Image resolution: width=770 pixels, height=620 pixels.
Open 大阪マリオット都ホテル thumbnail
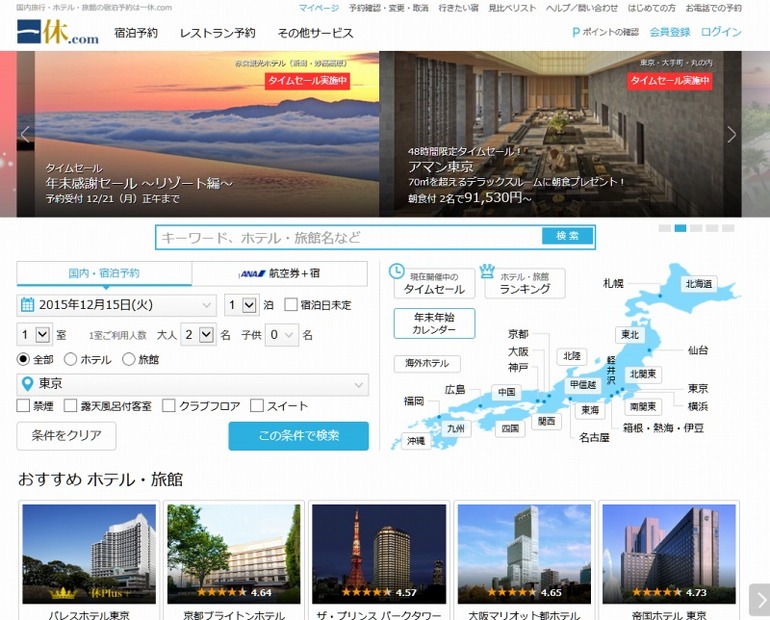click(x=524, y=554)
